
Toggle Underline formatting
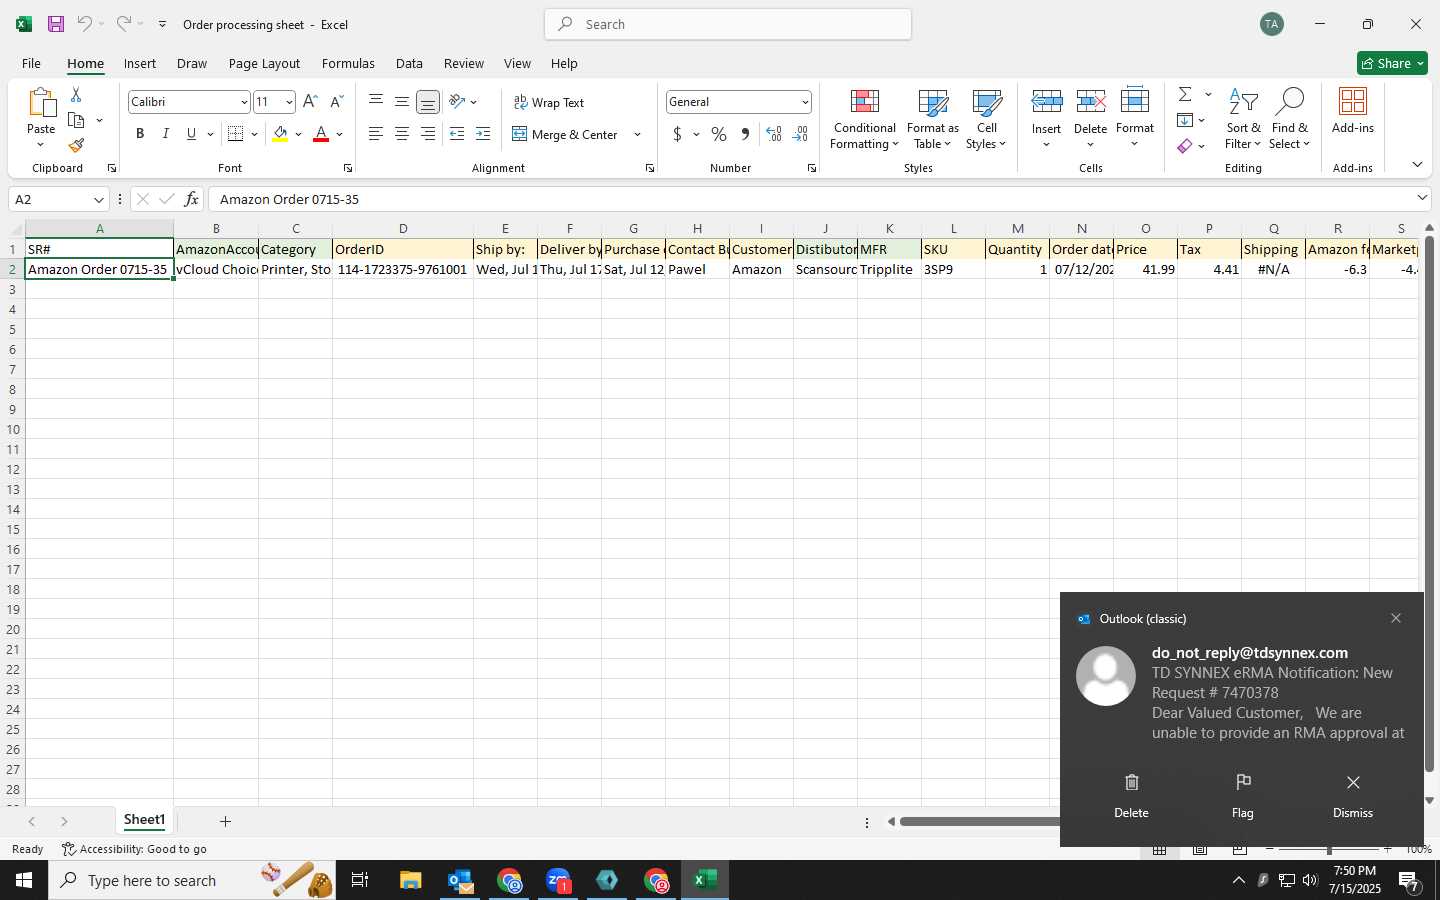[x=191, y=134]
